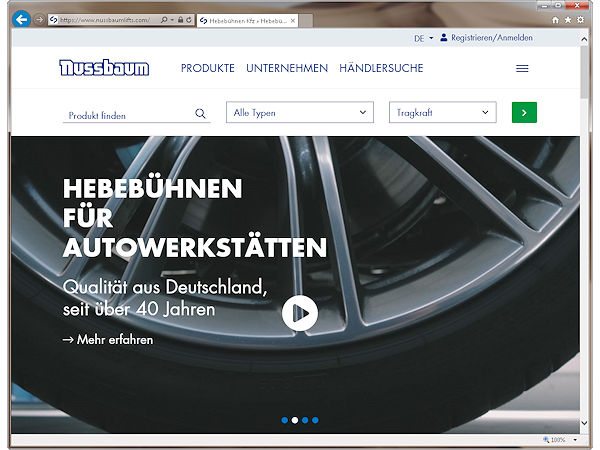Select the fourth carousel dot

315,420
